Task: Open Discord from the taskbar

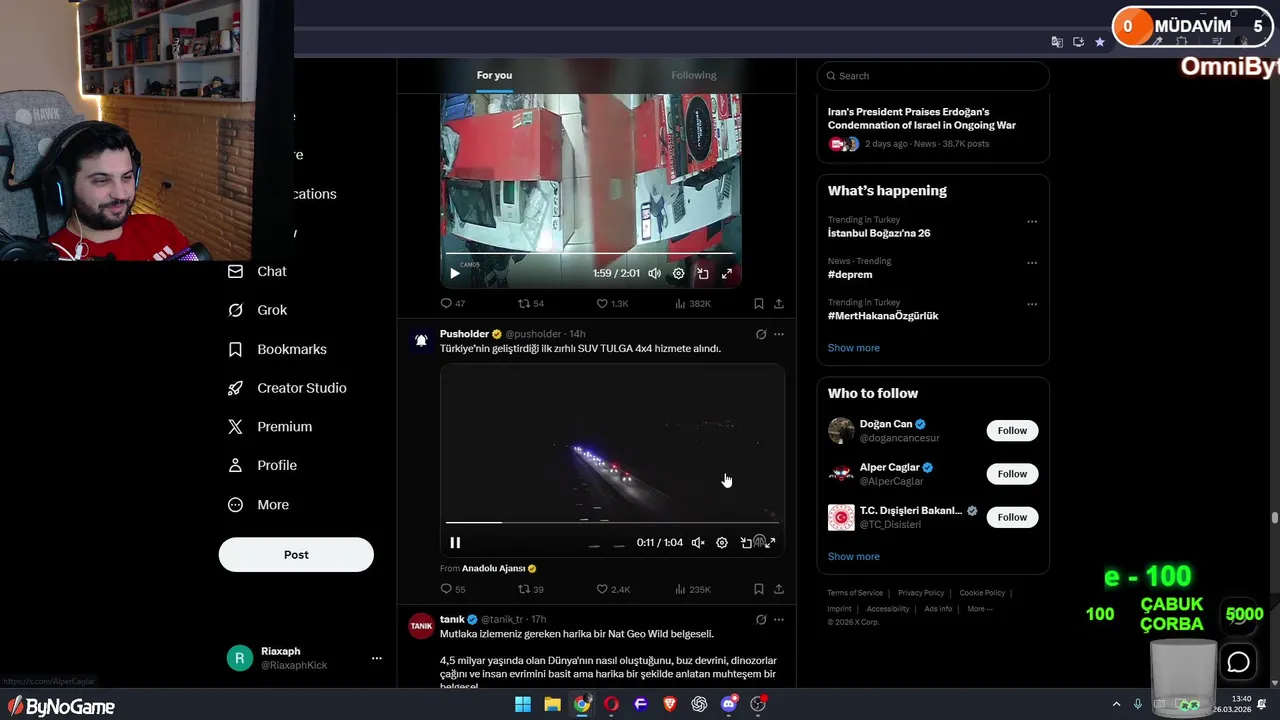Action: click(729, 704)
